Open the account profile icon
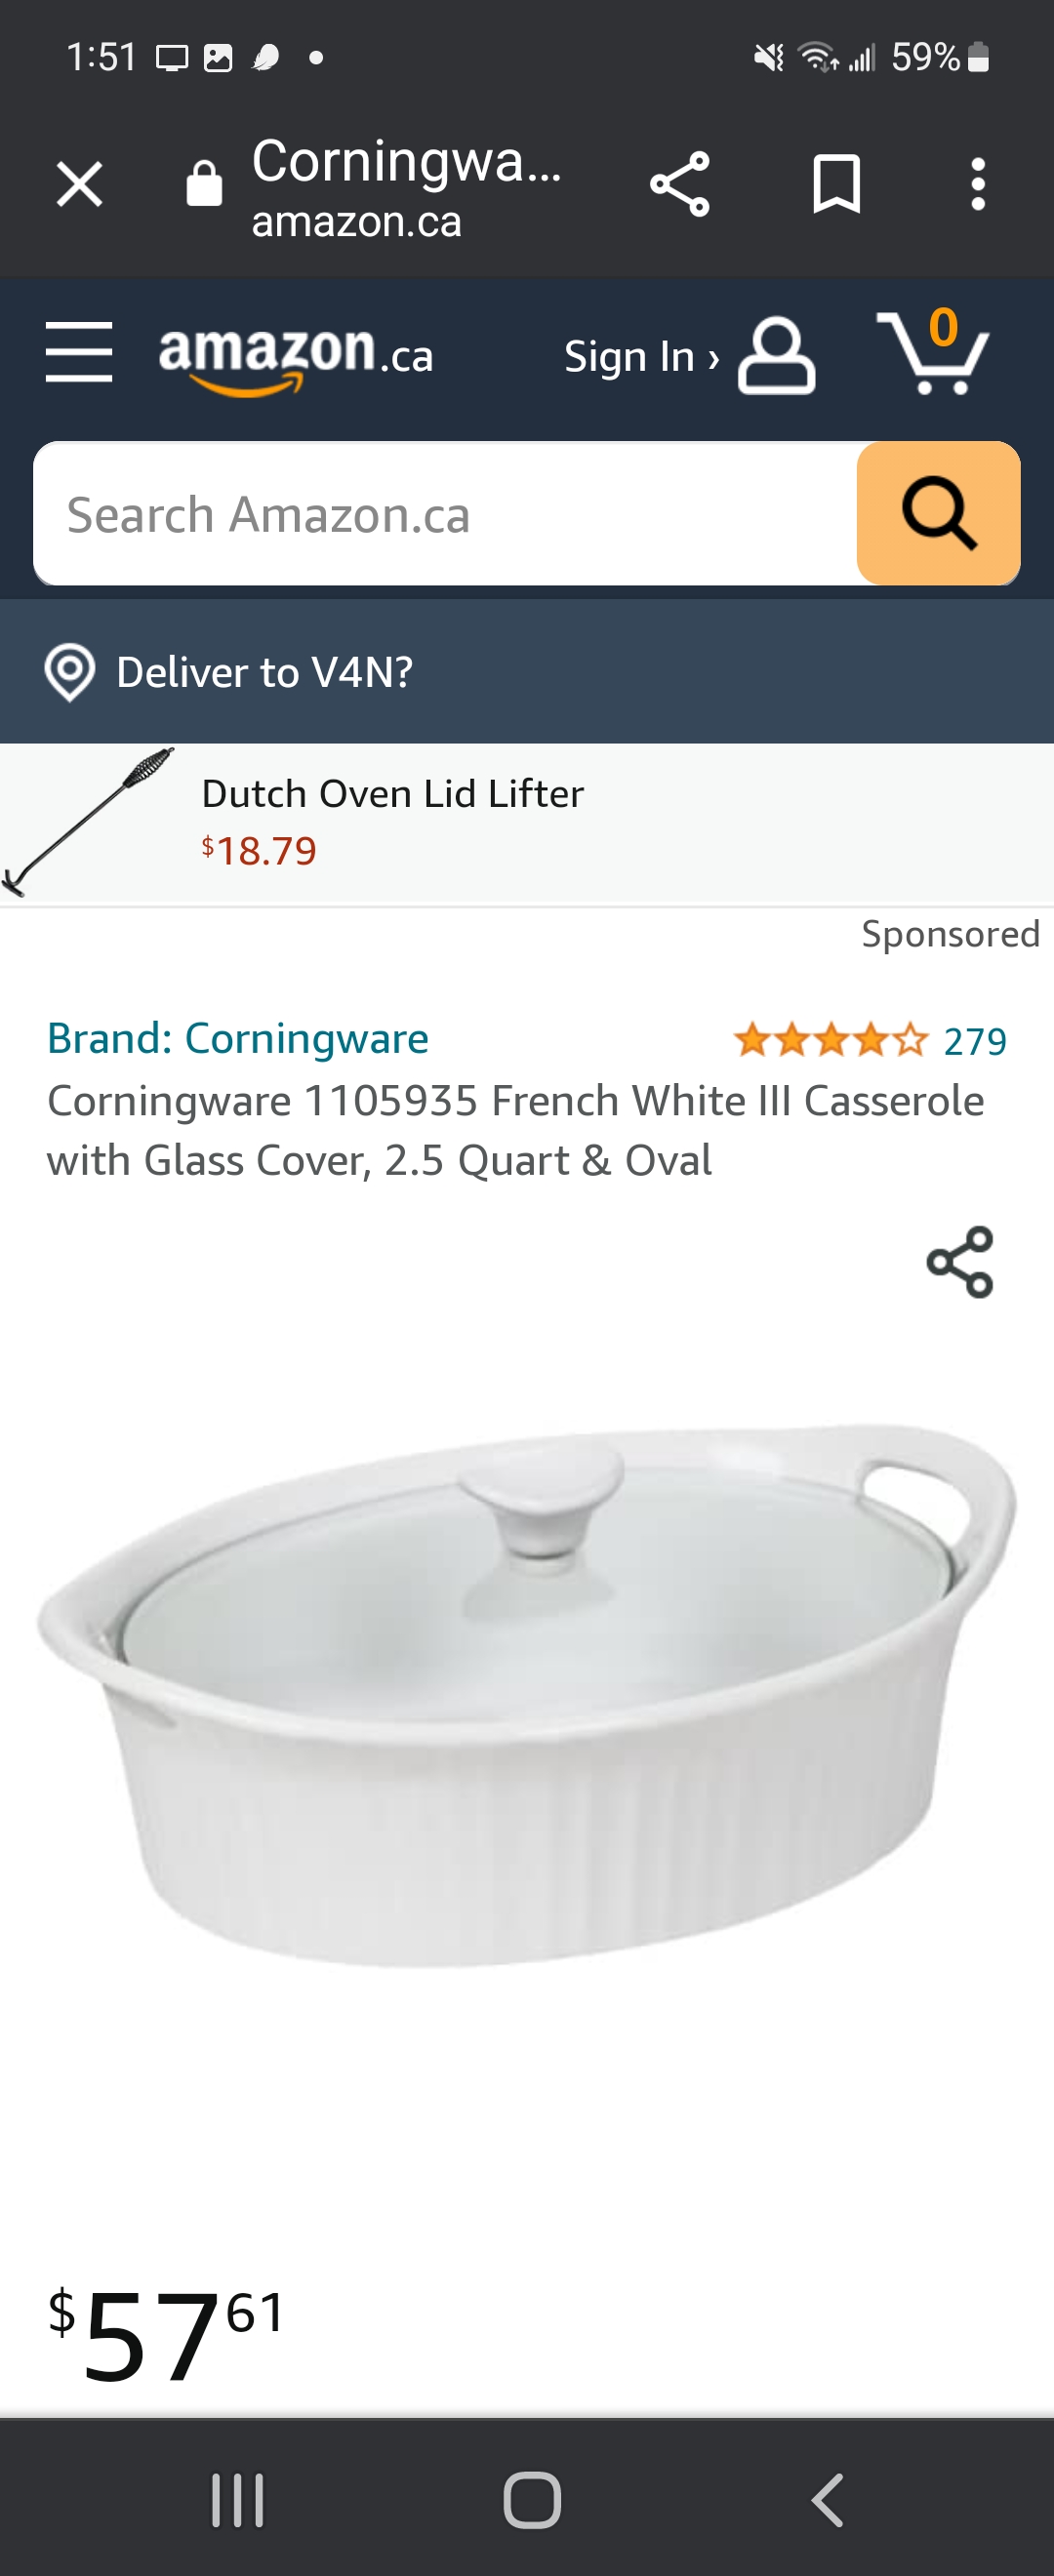The width and height of the screenshot is (1054, 2576). [776, 356]
